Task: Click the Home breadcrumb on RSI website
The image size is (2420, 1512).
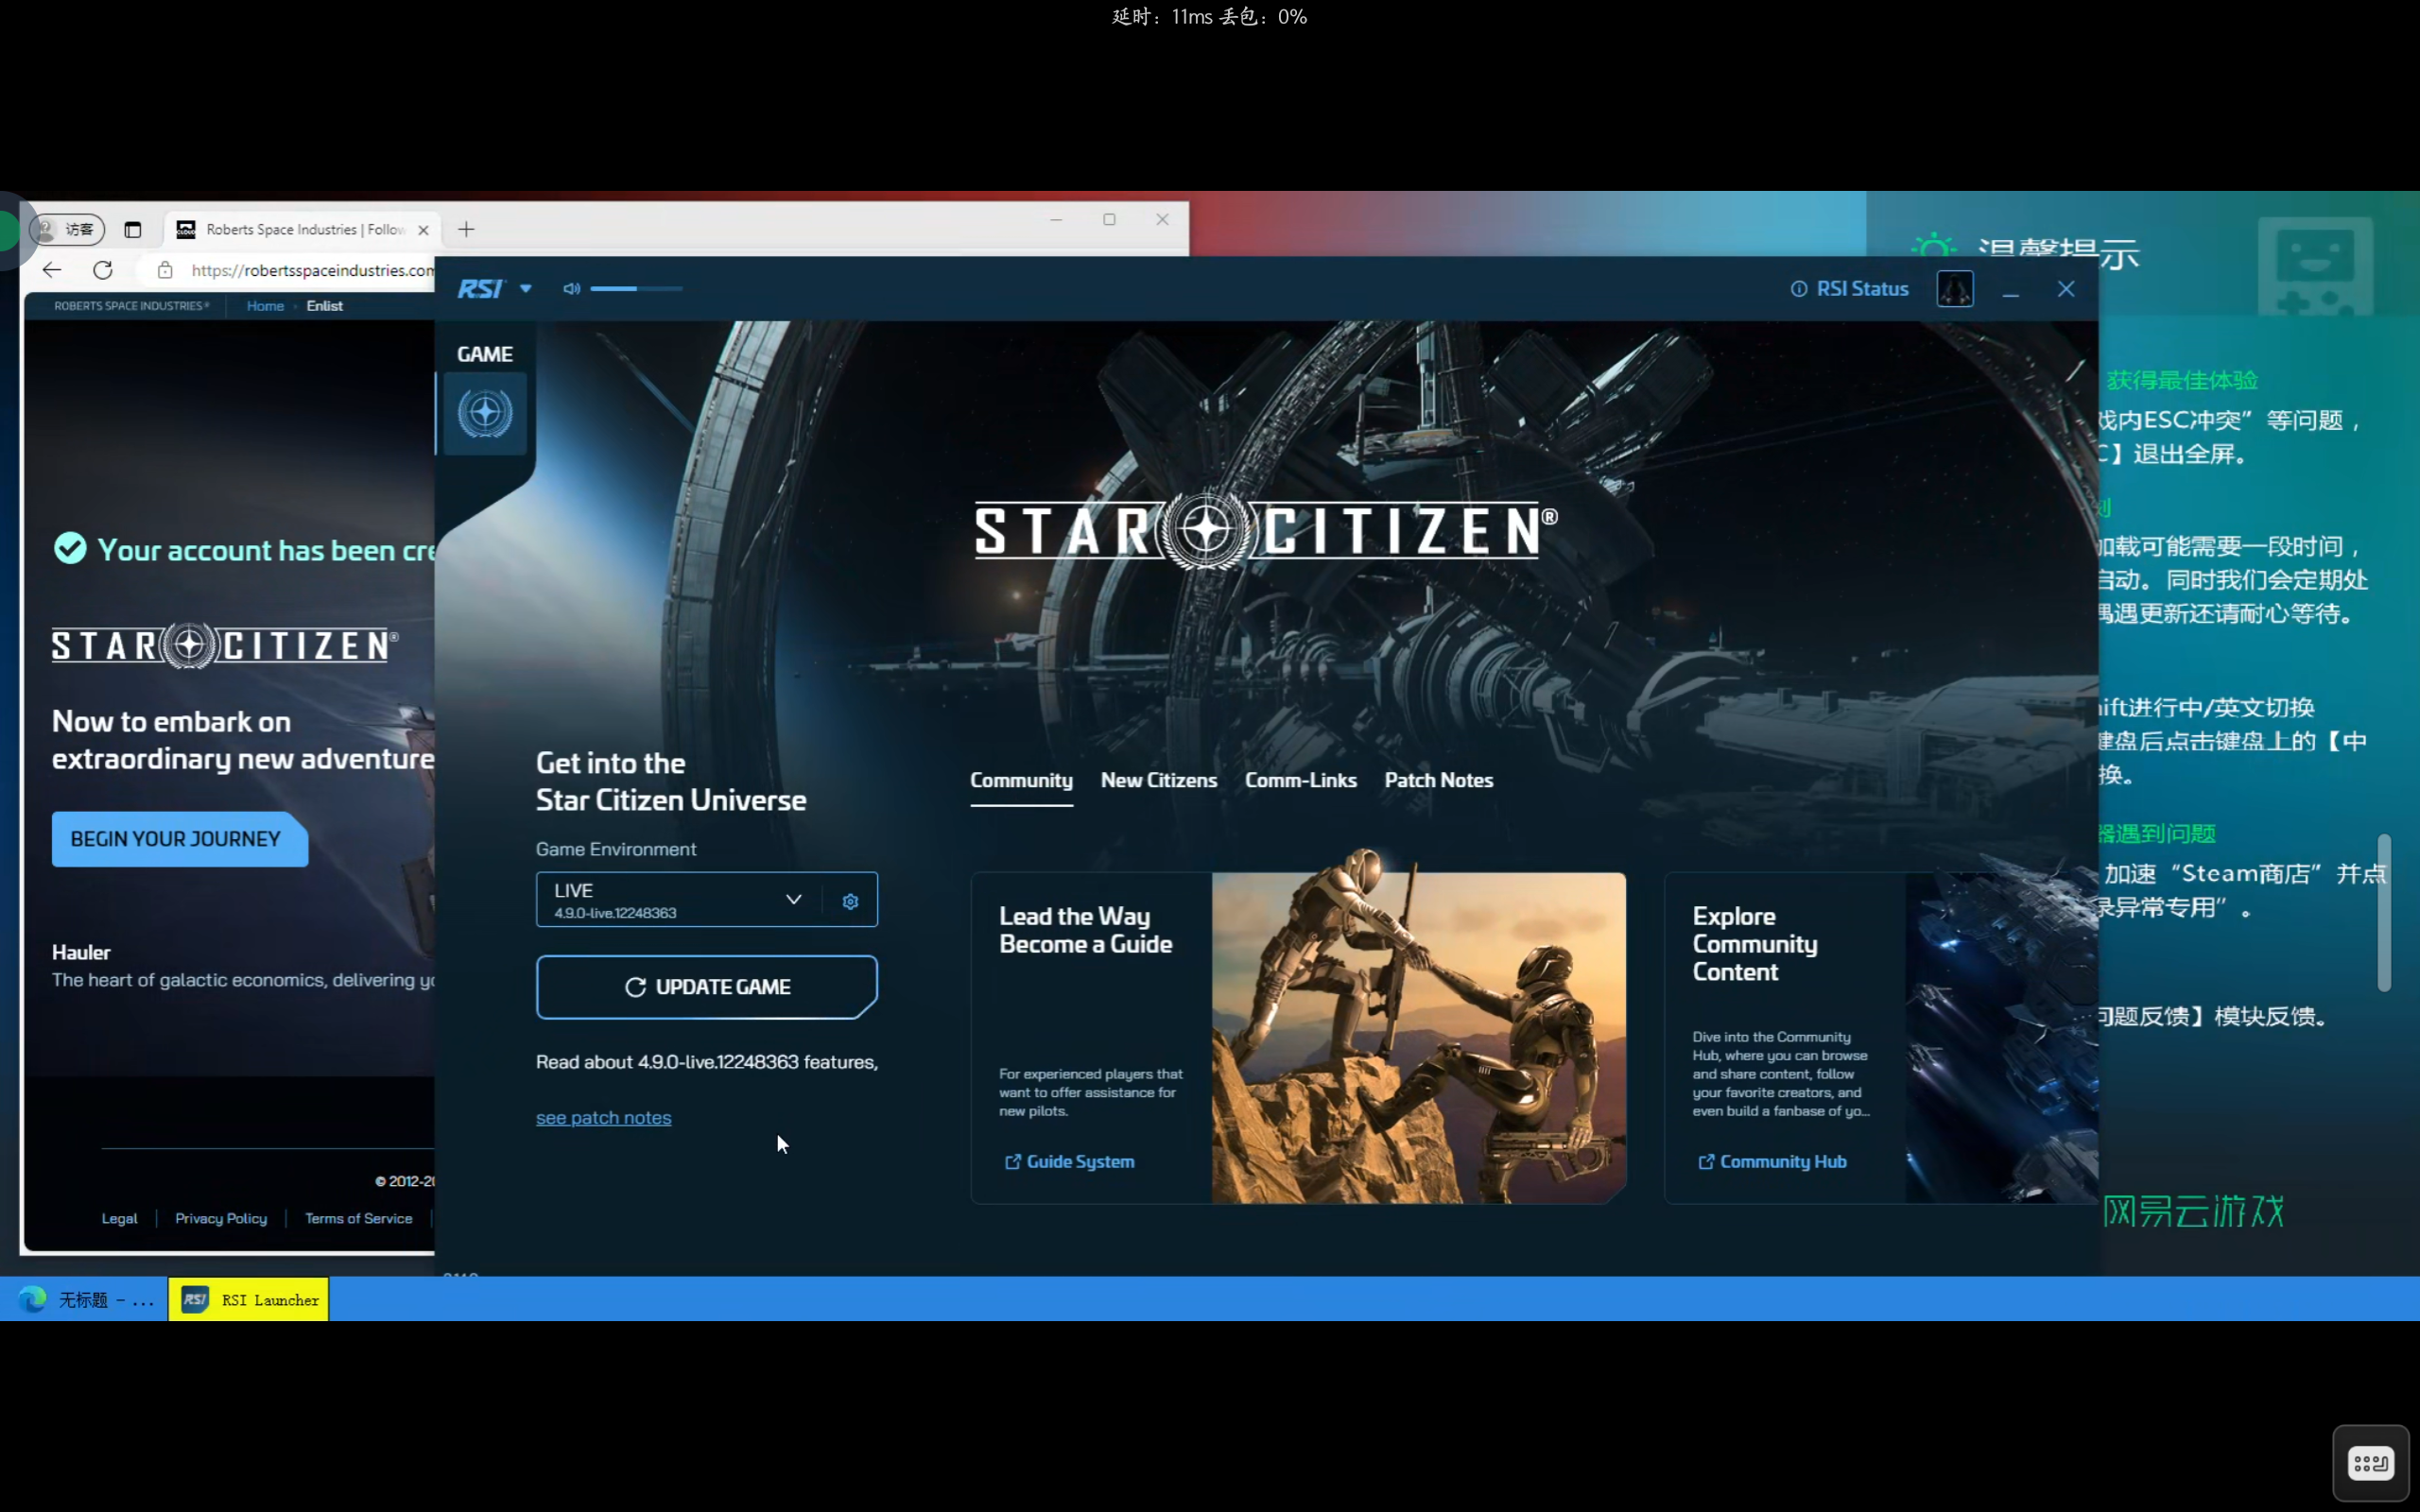Action: point(265,306)
